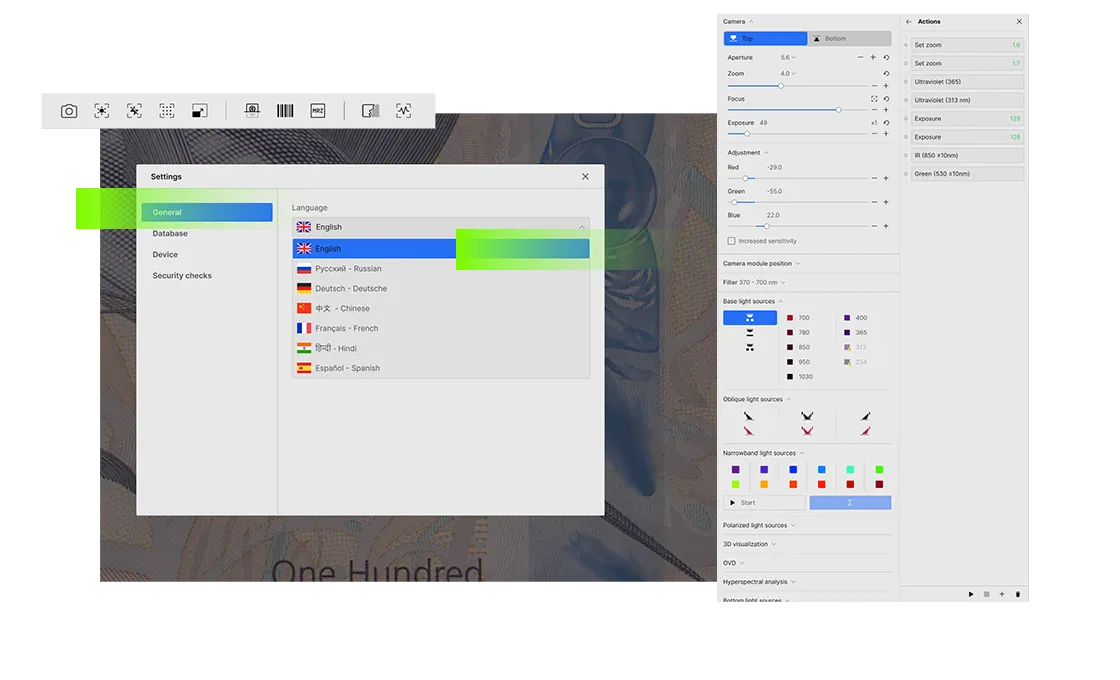Image resolution: width=1120 pixels, height=680 pixels.
Task: Switch camera to Bottom
Action: tap(849, 39)
